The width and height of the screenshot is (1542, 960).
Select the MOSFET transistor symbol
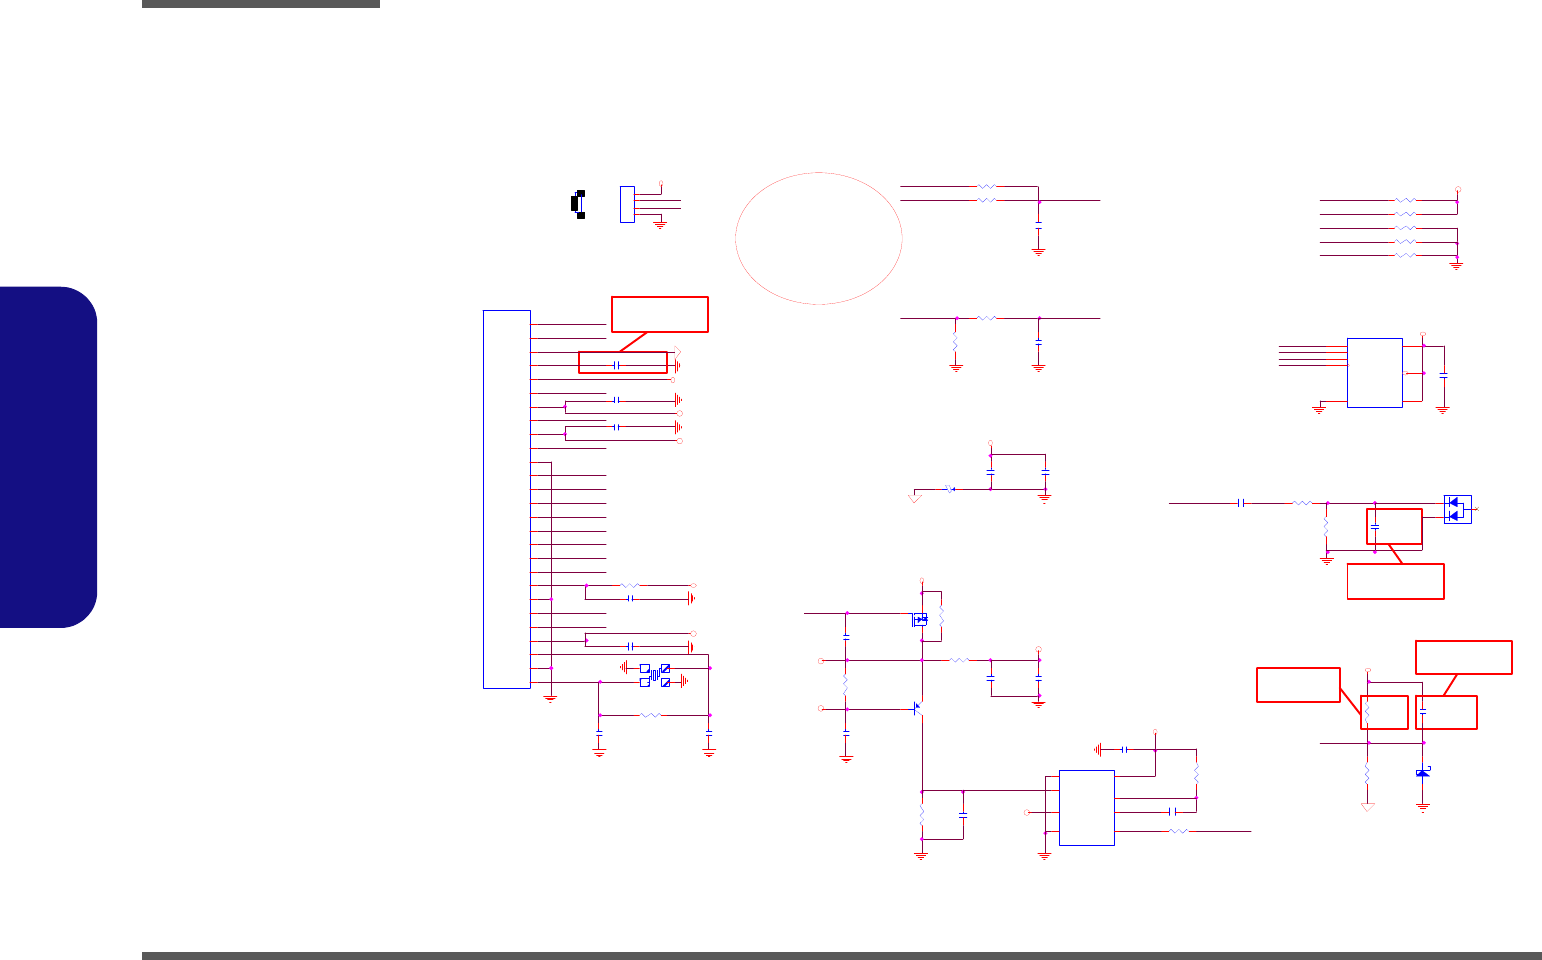click(920, 620)
